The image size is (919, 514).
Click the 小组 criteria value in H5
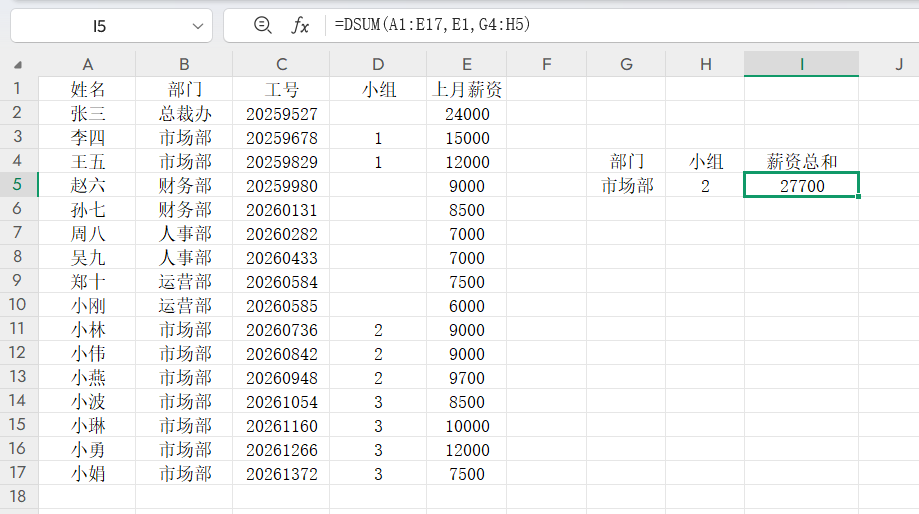tap(705, 186)
